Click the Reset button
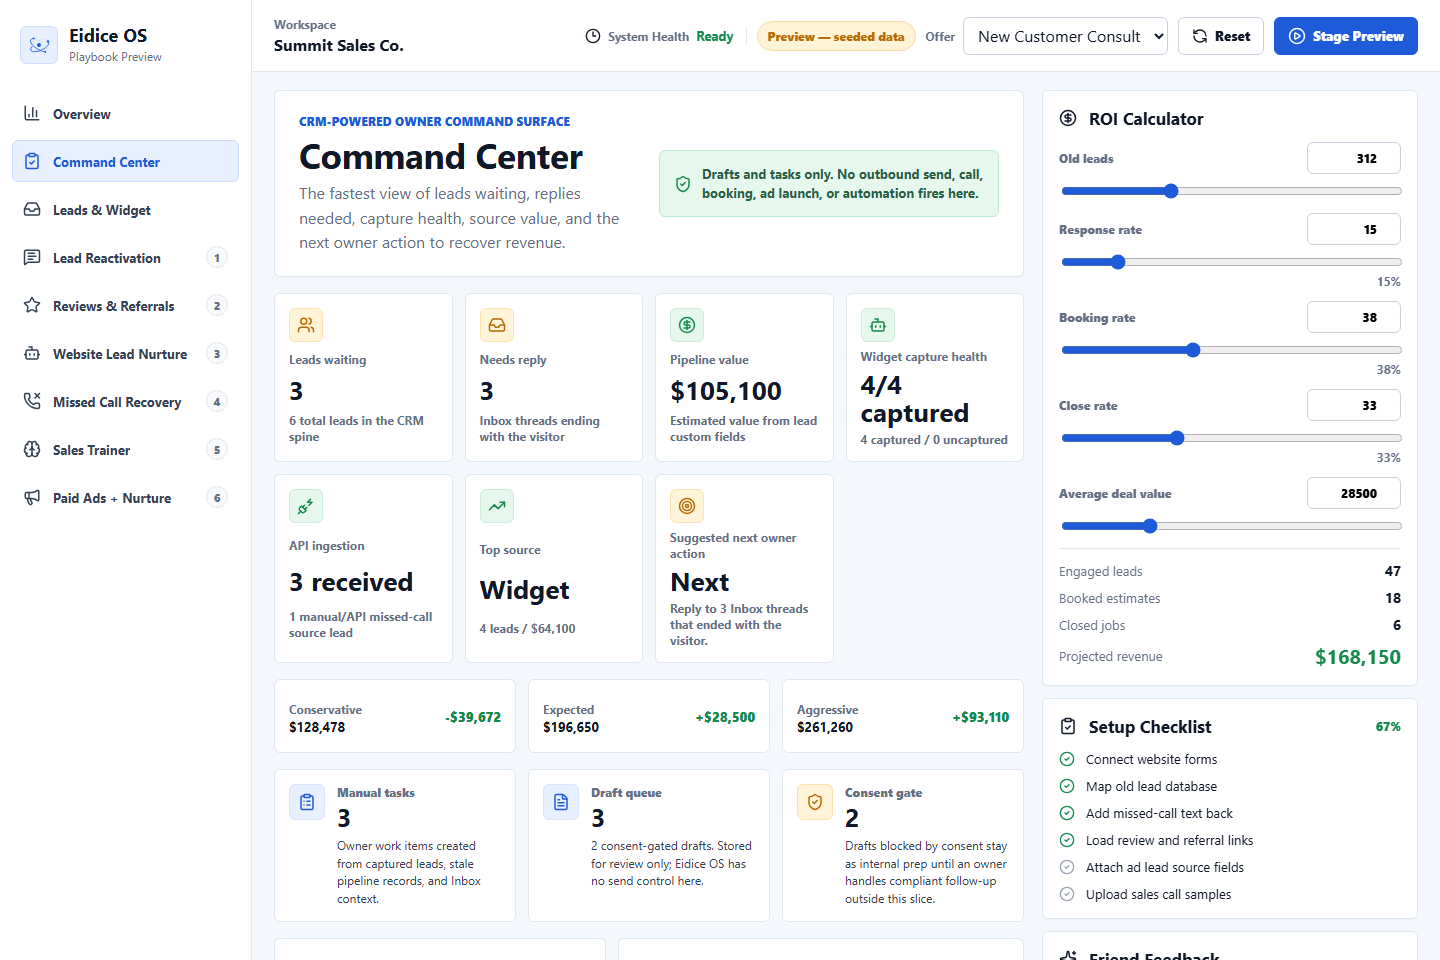The width and height of the screenshot is (1440, 960). [1221, 36]
